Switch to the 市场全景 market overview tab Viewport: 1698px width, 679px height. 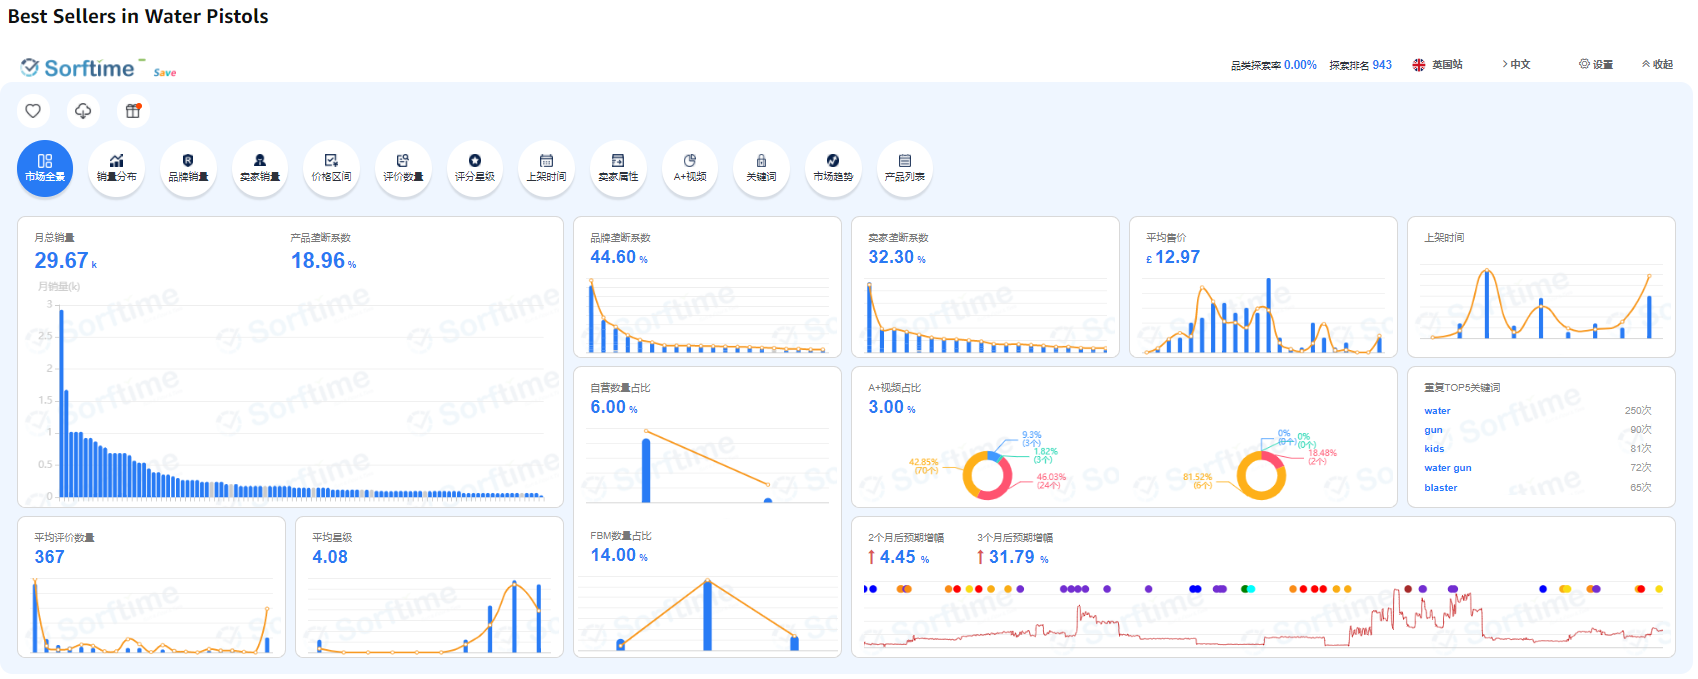(45, 168)
